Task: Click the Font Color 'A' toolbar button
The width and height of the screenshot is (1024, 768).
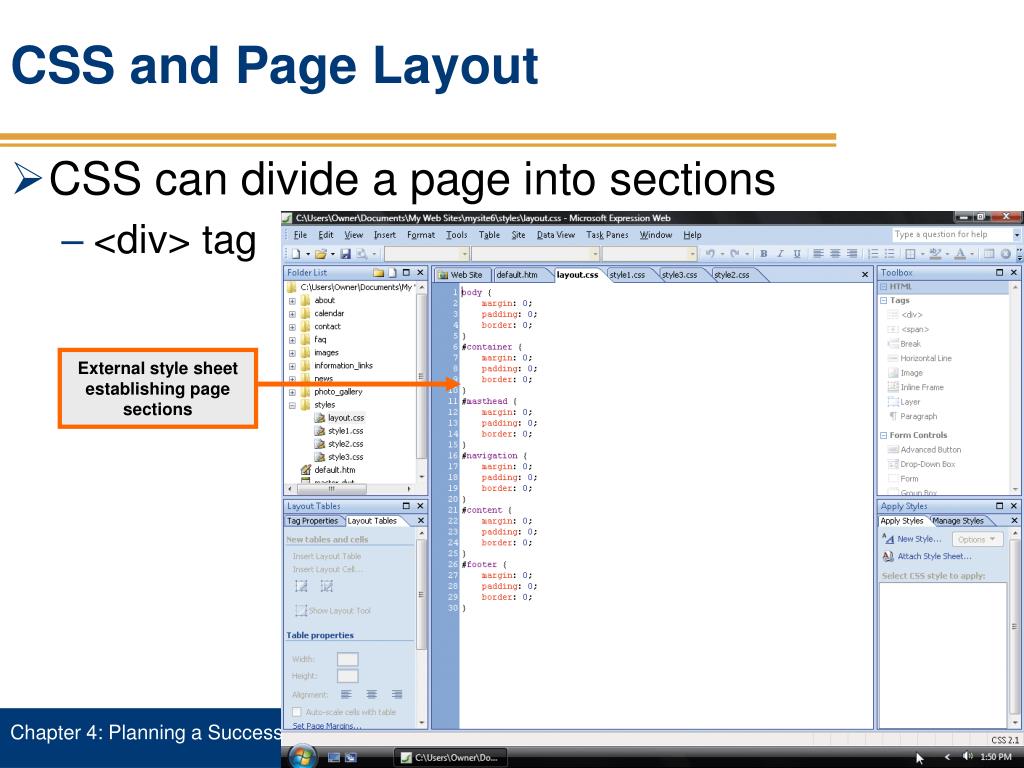Action: [959, 253]
